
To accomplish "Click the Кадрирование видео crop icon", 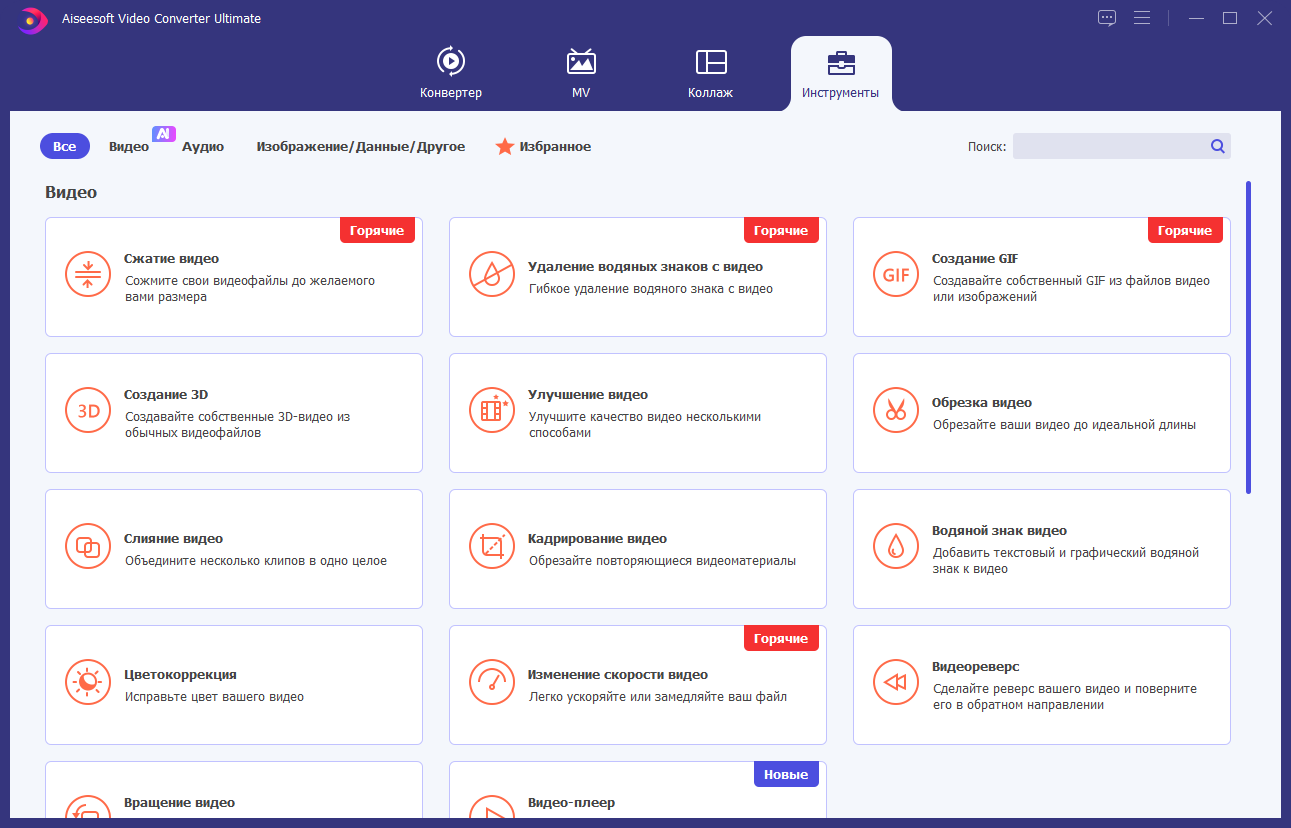I will (493, 546).
